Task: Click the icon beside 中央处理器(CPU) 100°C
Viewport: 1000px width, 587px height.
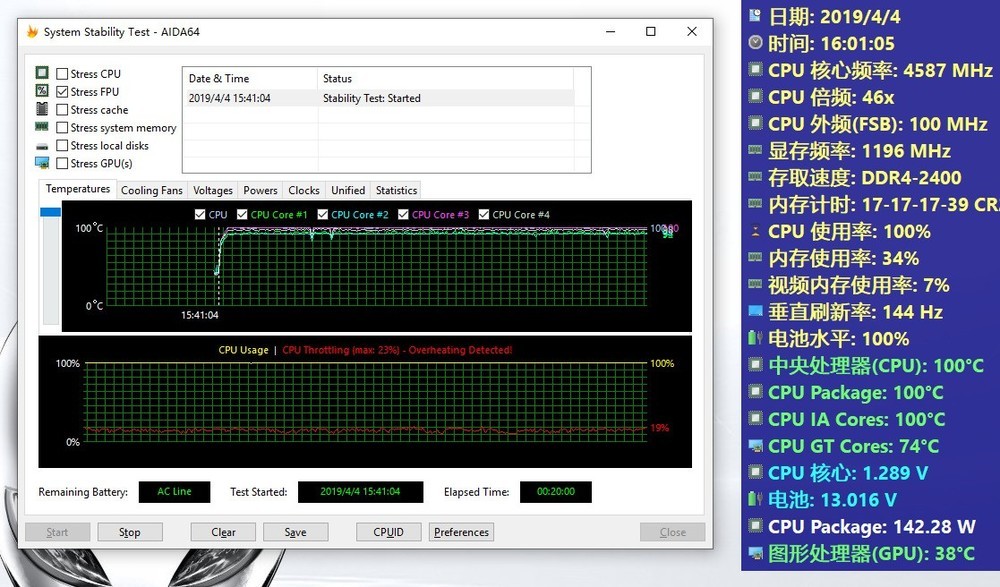Action: tap(755, 364)
